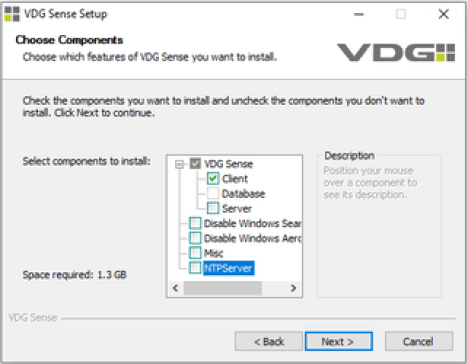468x364 pixels.
Task: Uncheck the Client component checkbox
Action: (213, 179)
